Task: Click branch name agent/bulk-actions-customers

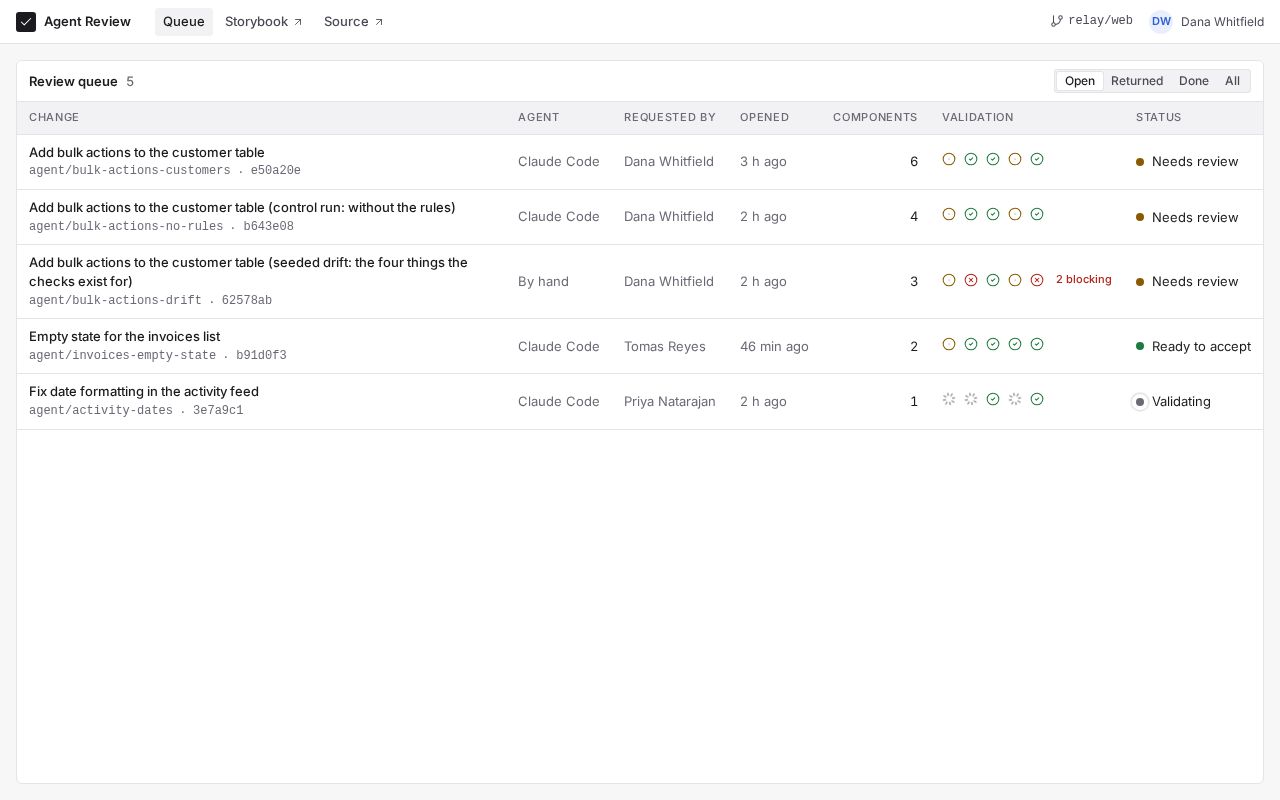Action: (x=130, y=171)
